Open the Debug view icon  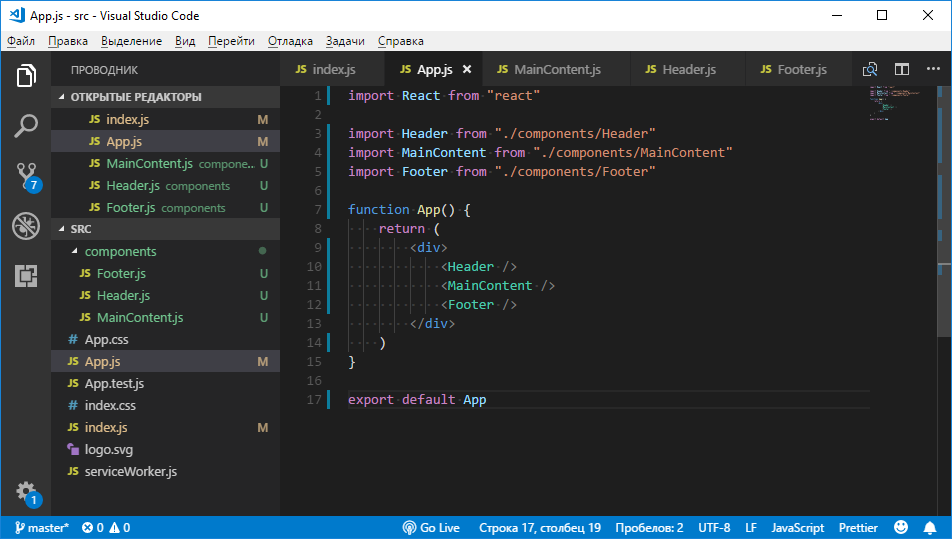click(26, 226)
